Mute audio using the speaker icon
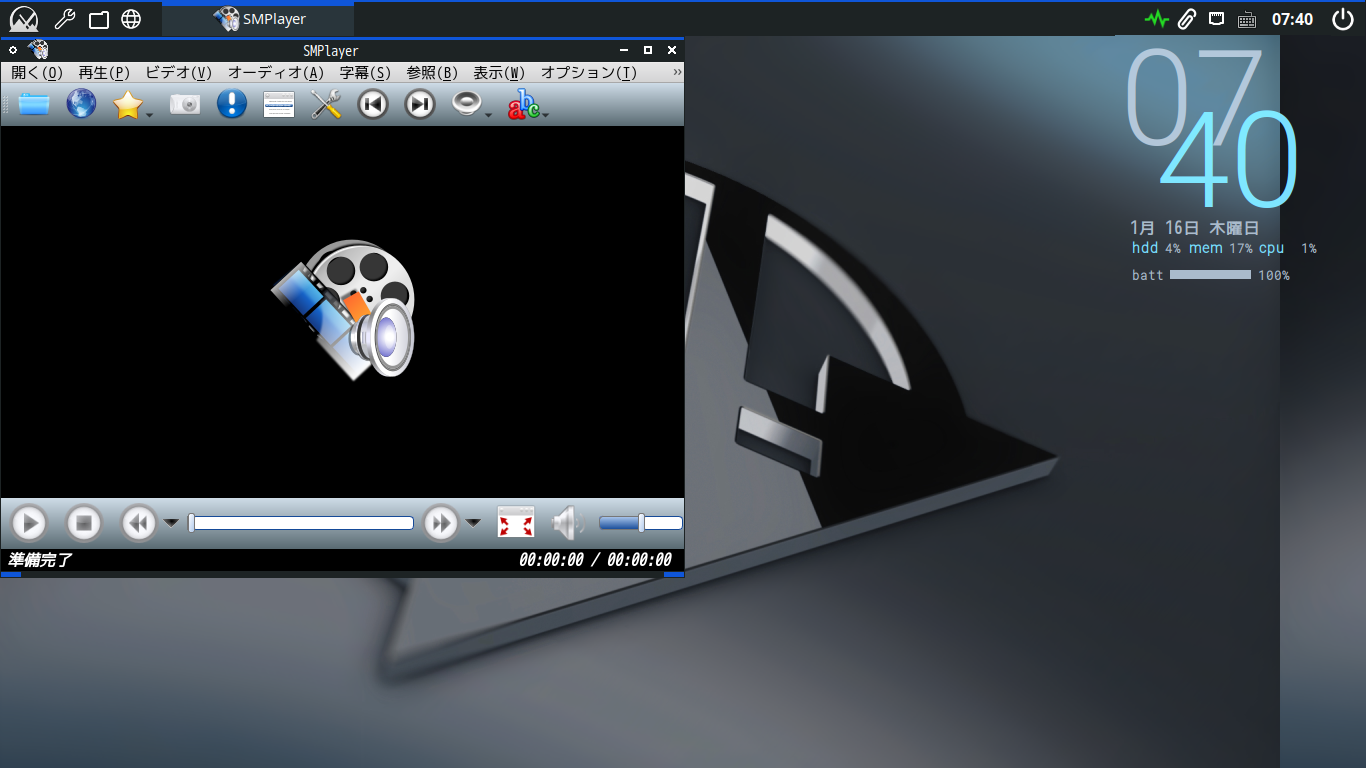This screenshot has height=768, width=1366. tap(567, 523)
